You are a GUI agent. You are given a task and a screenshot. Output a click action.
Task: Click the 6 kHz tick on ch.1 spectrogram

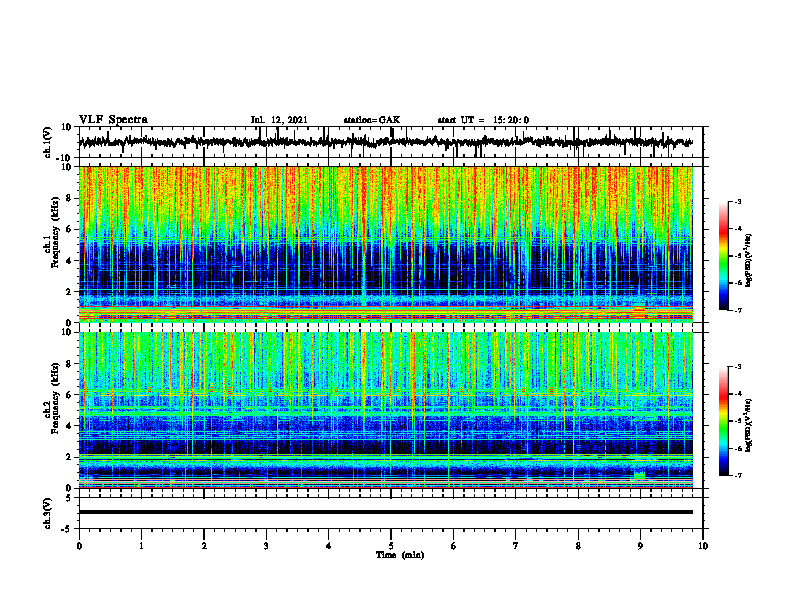[x=70, y=229]
